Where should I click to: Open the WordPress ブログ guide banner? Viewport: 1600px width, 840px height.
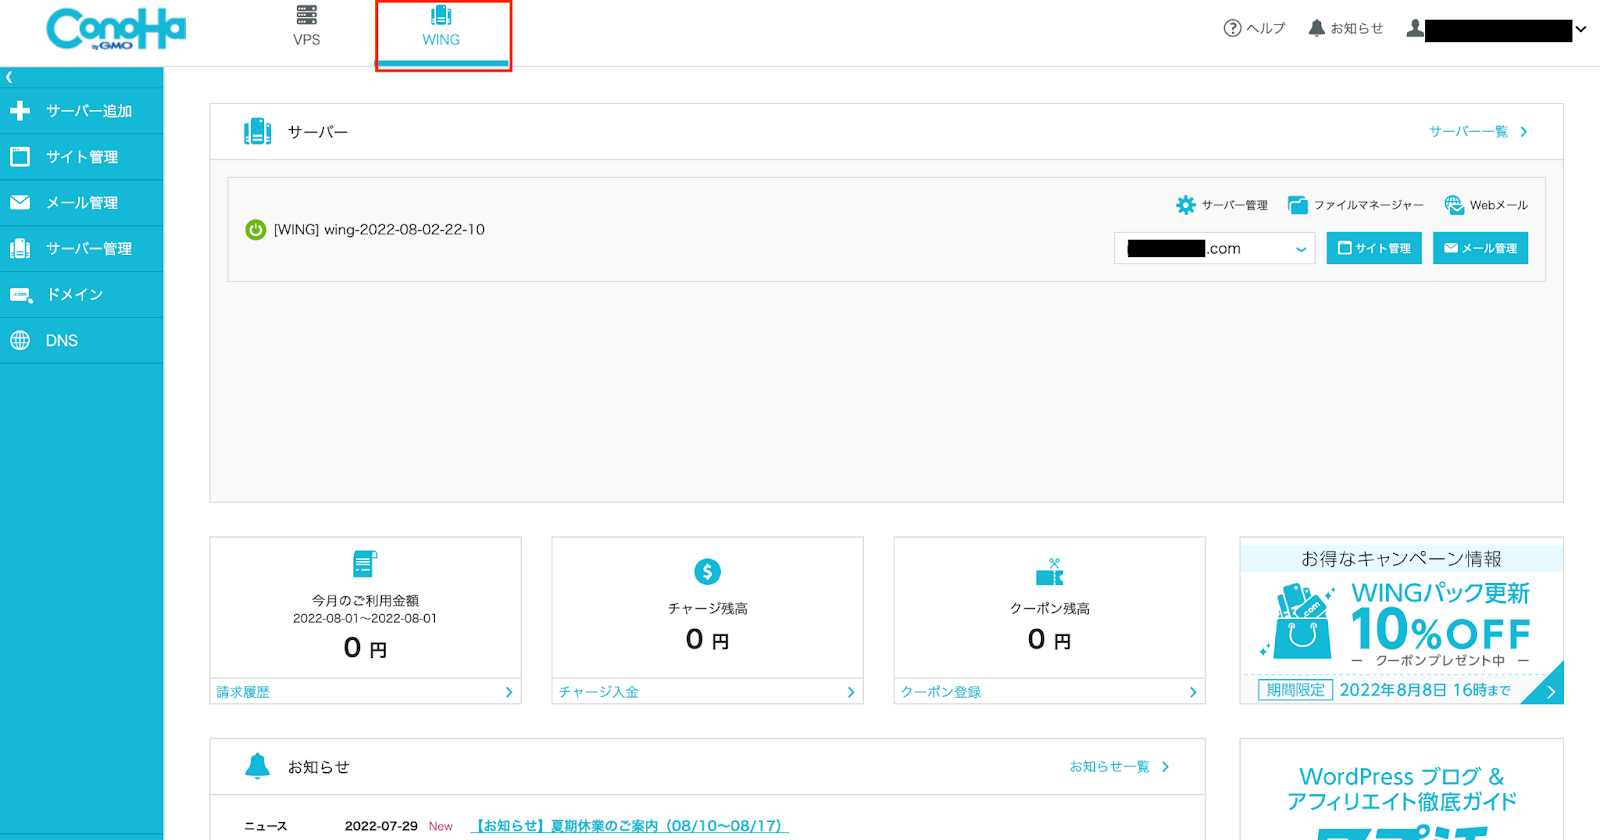[x=1401, y=790]
